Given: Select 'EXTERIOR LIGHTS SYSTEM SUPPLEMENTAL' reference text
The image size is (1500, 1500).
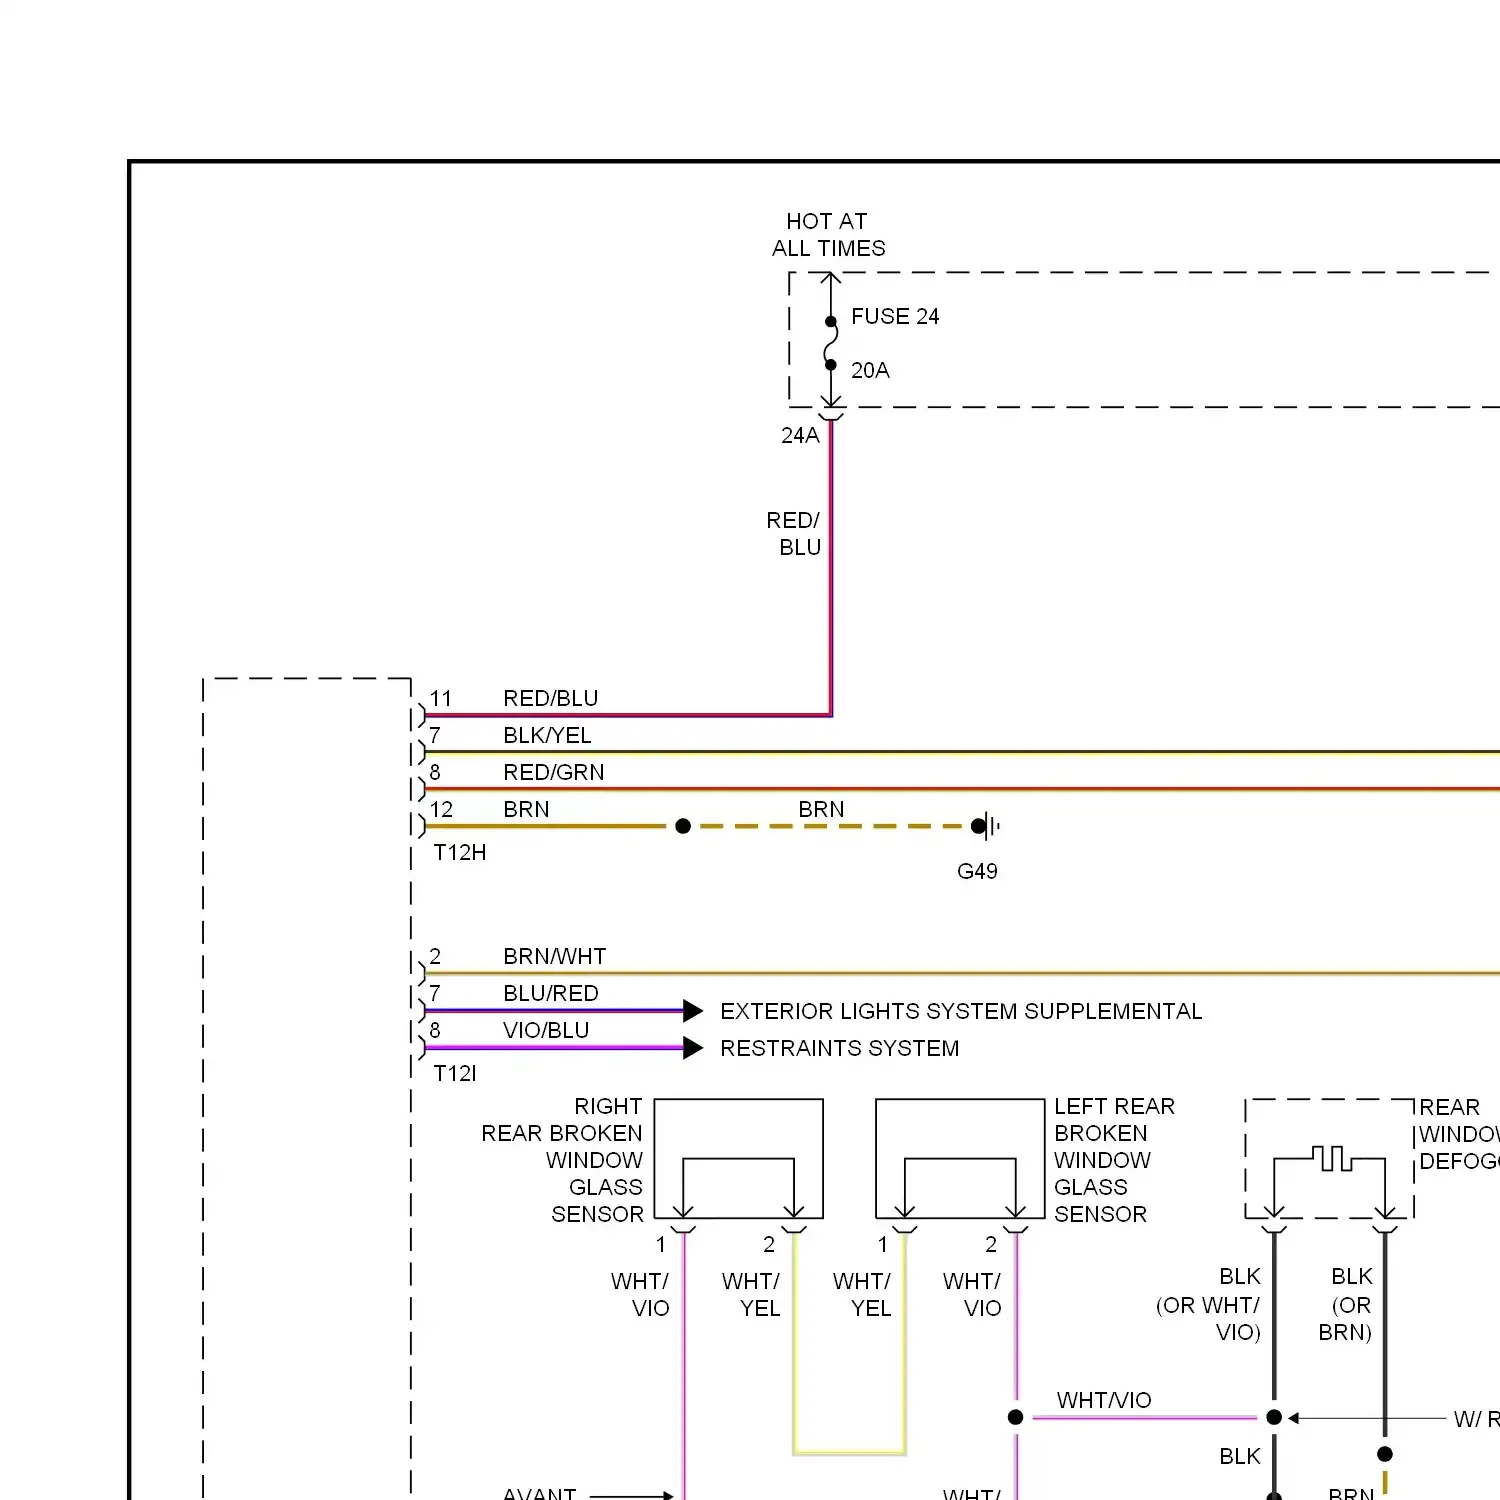Looking at the screenshot, I should pyautogui.click(x=961, y=1012).
